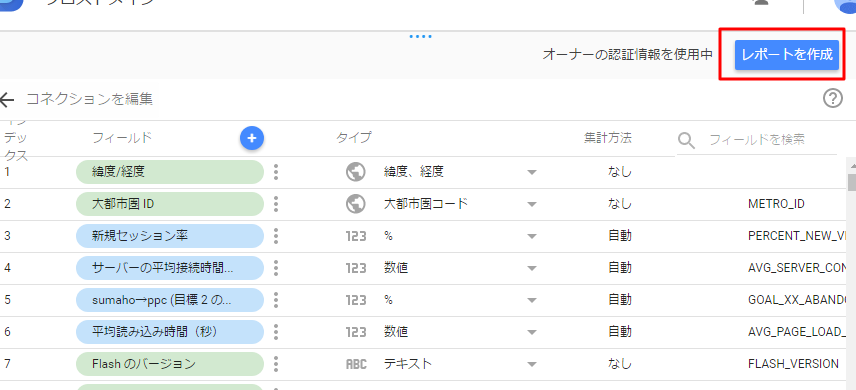This screenshot has width=856, height=390.
Task: Click the タイプ column header
Action: point(353,138)
